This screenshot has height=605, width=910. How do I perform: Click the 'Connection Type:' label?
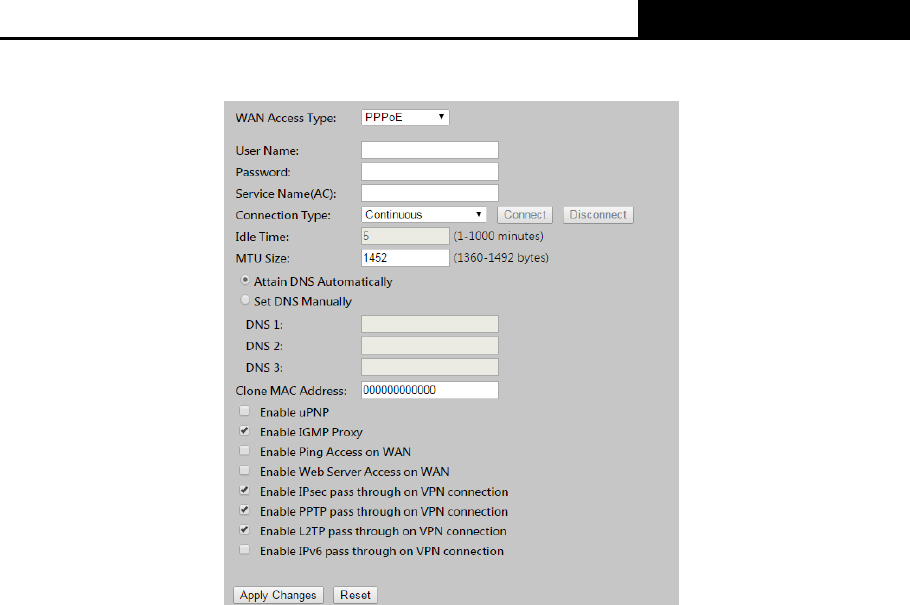pos(283,215)
